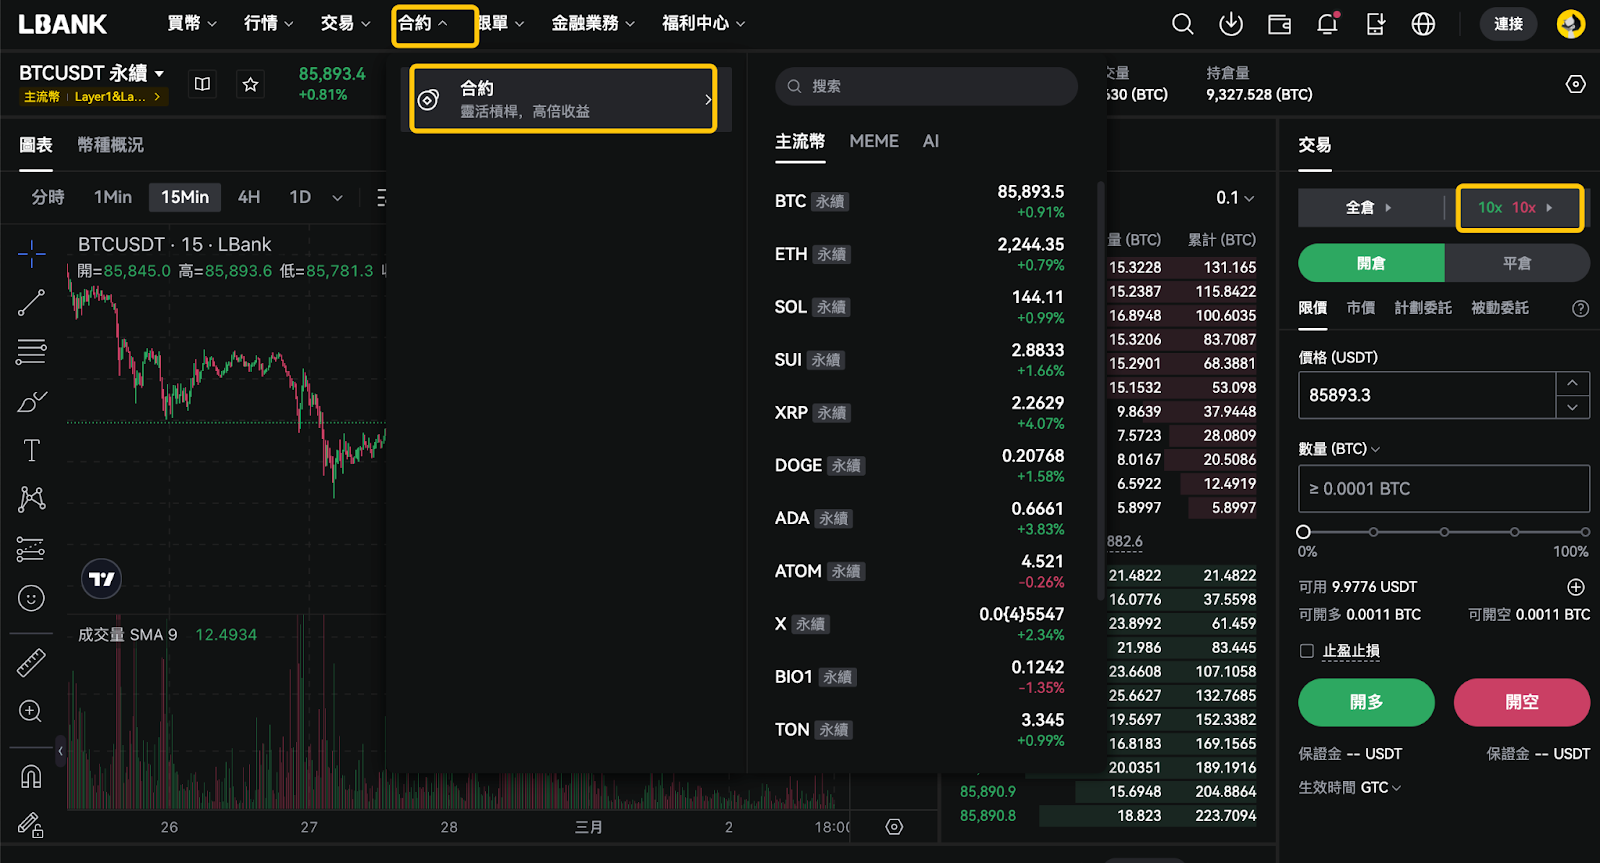Switch to the 主流幣 tab
Screen dimensions: 1600x863
coord(800,142)
